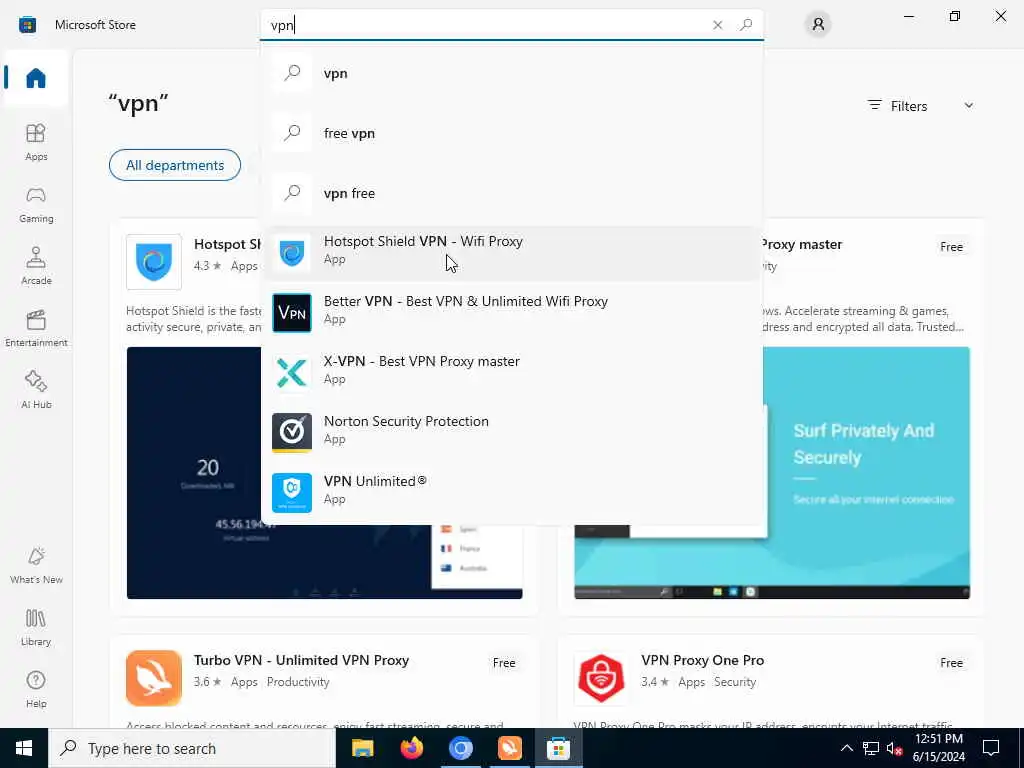Click the Microsoft Store logo icon
The image size is (1024, 768).
click(x=27, y=25)
